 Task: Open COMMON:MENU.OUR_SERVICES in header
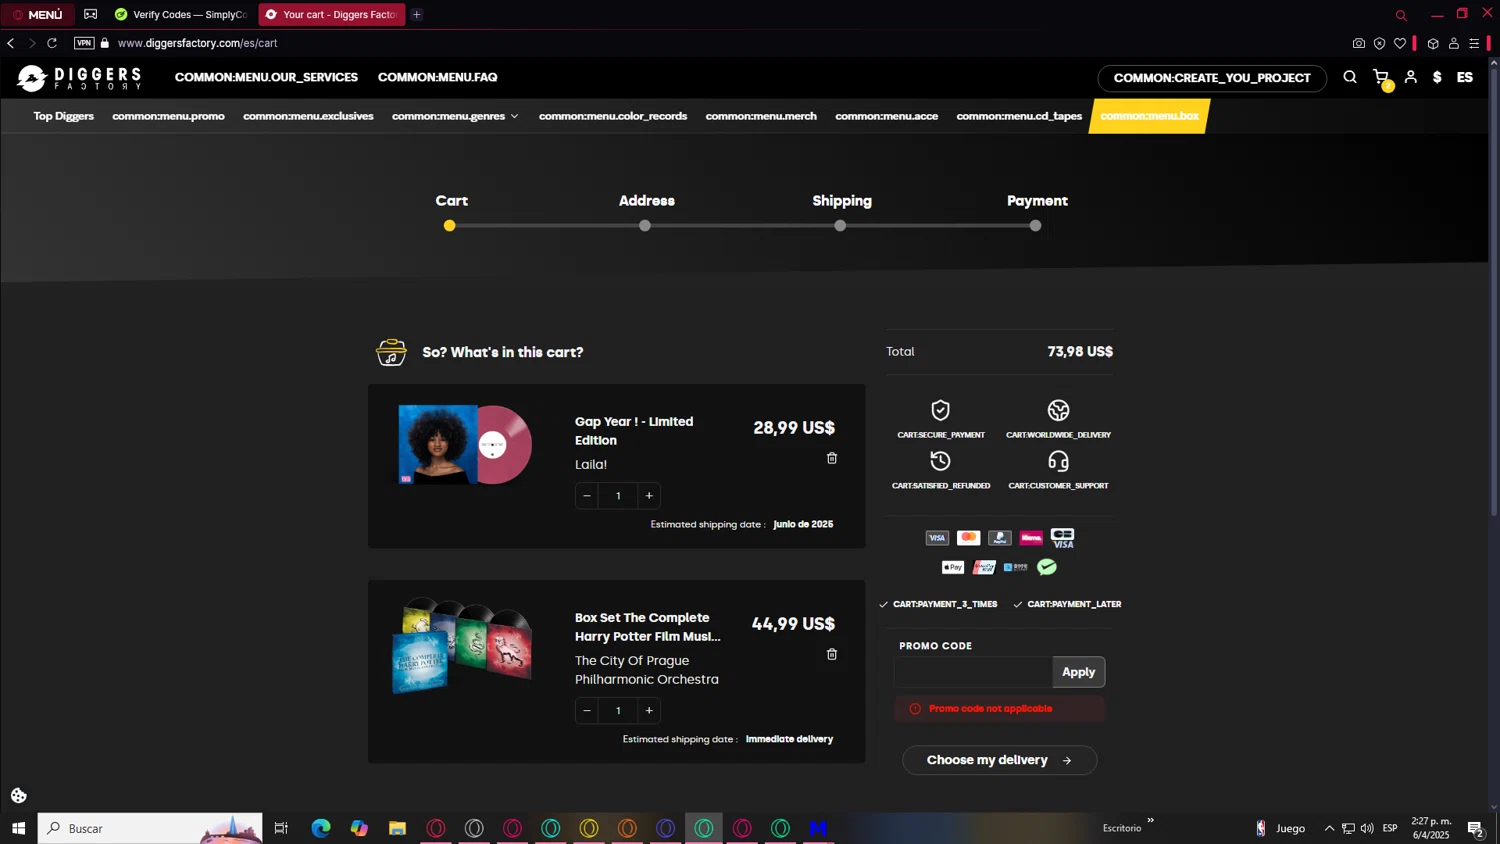tap(266, 77)
